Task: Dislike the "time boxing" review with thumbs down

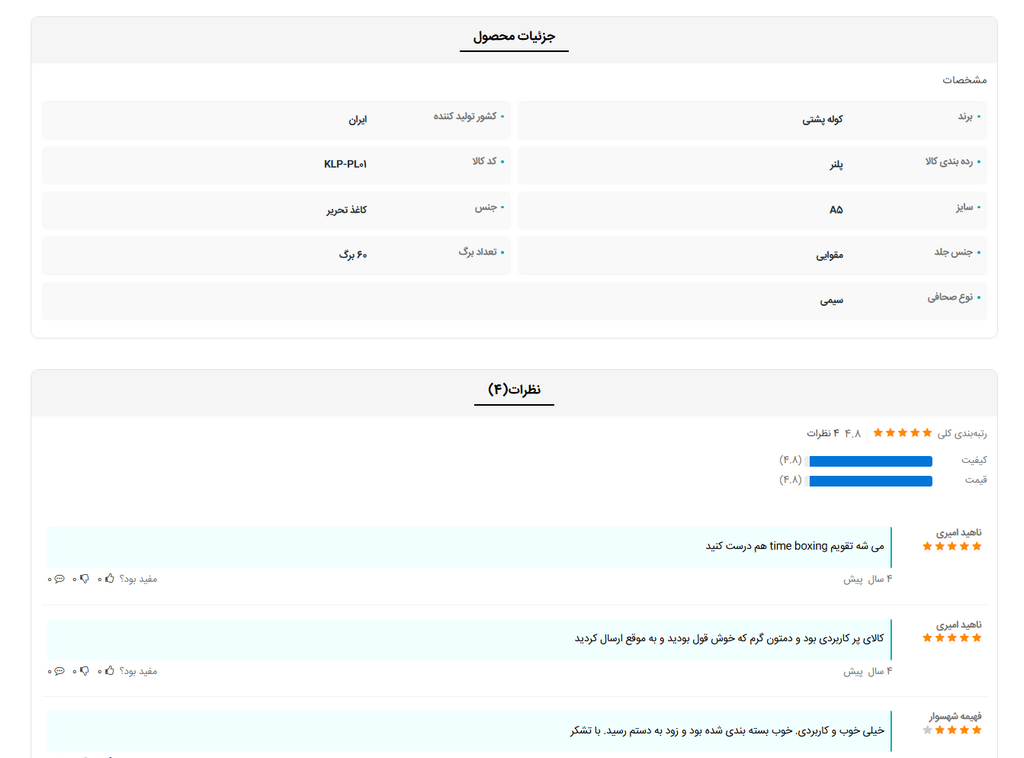Action: pyautogui.click(x=84, y=578)
